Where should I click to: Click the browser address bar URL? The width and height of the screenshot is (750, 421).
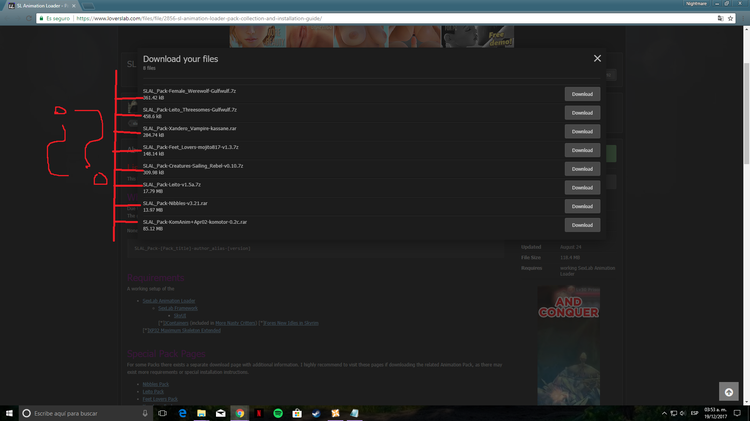[x=199, y=18]
